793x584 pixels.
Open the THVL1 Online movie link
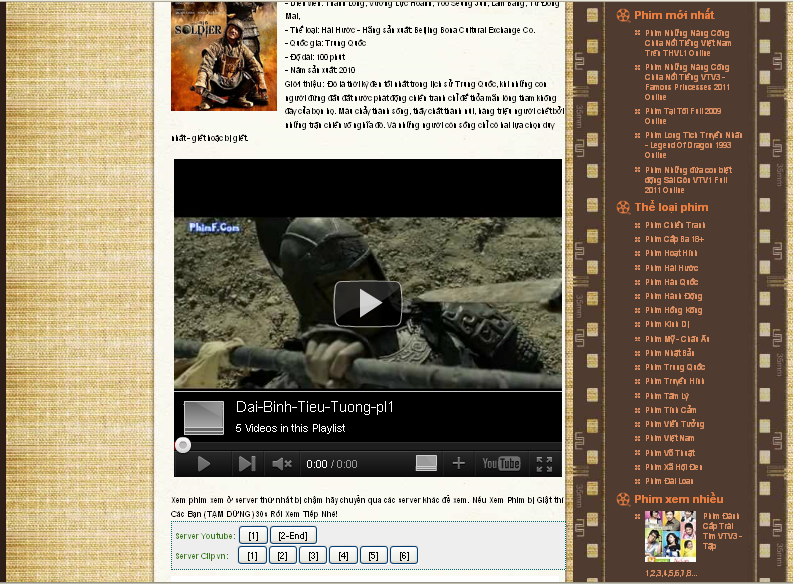point(688,43)
